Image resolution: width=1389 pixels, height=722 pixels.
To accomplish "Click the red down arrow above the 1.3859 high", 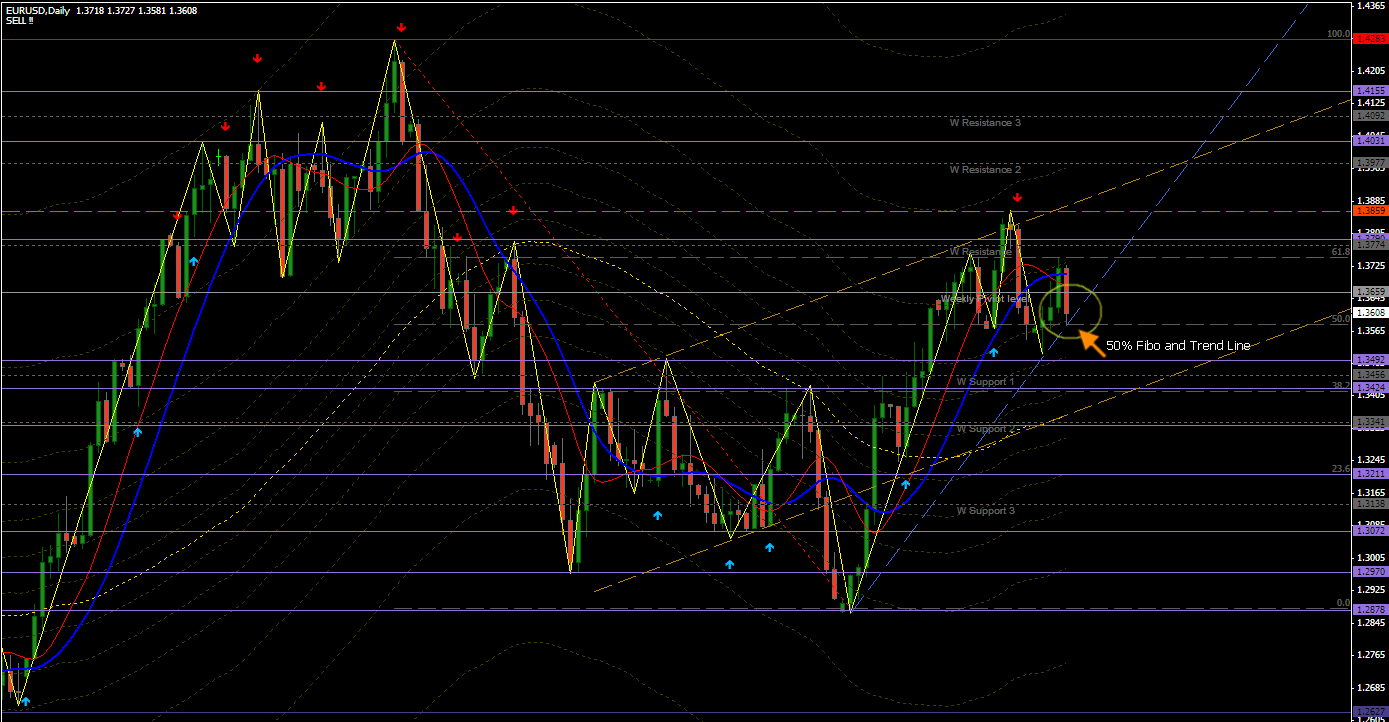I will tap(1017, 198).
